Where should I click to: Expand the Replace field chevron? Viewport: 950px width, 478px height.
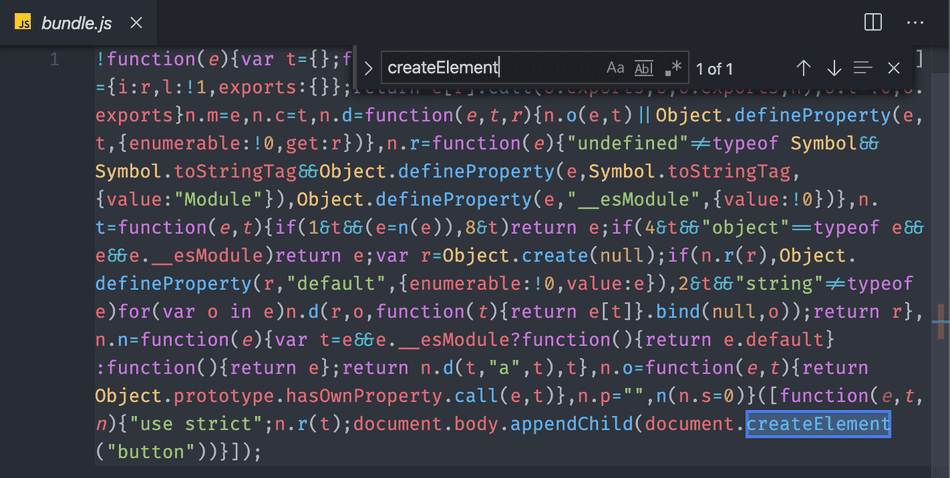368,68
